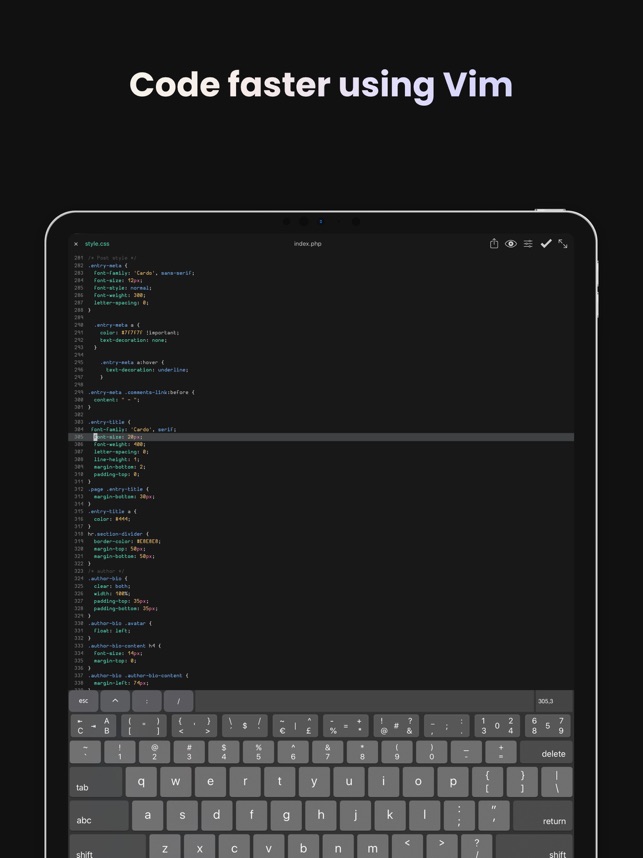Tap the $ 4 key in the number row
The width and height of the screenshot is (643, 858).
tap(224, 752)
